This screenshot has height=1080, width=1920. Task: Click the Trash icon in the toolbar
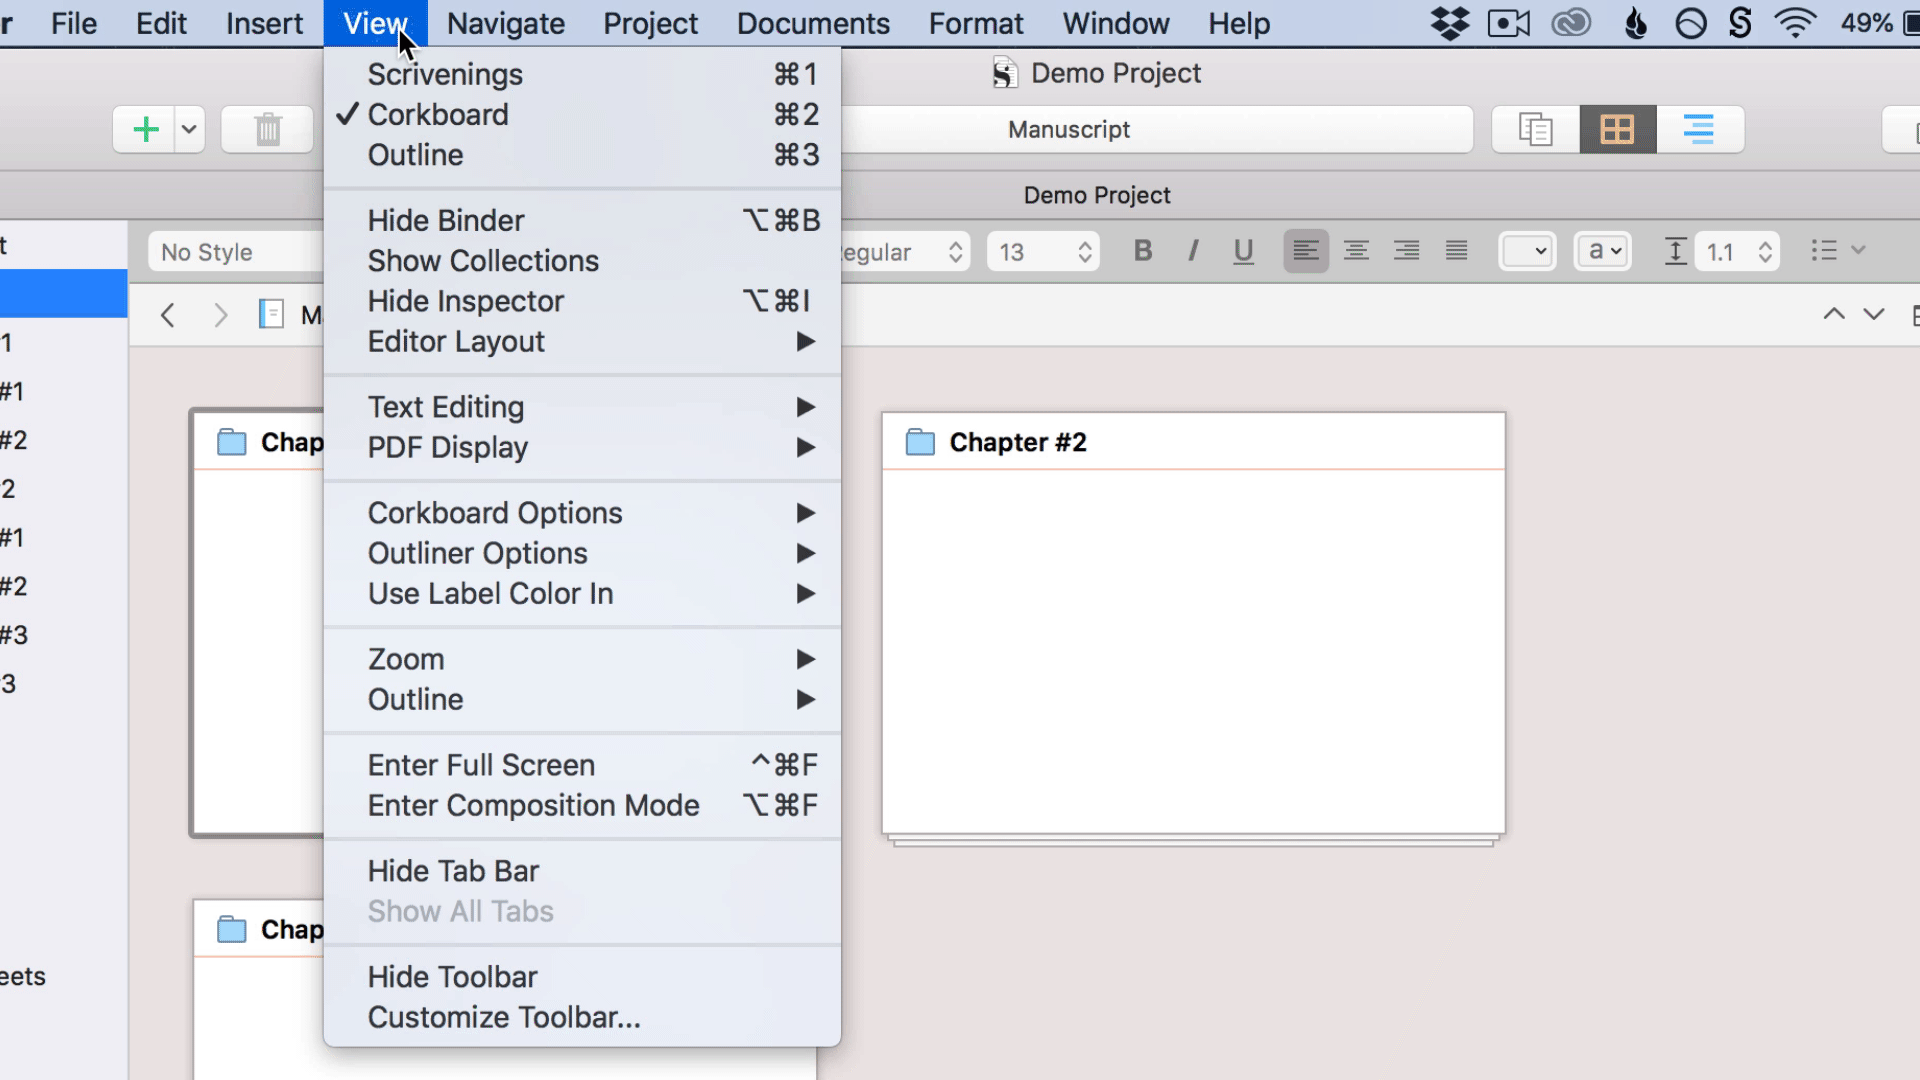coord(267,130)
